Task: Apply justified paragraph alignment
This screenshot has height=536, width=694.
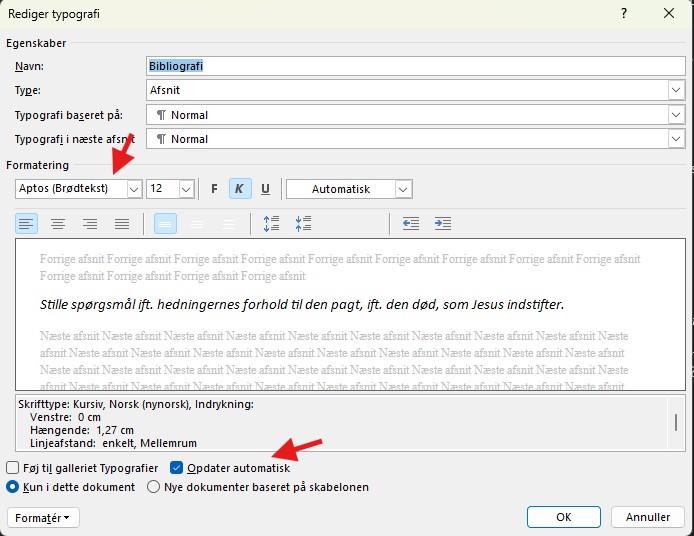Action: (x=122, y=224)
